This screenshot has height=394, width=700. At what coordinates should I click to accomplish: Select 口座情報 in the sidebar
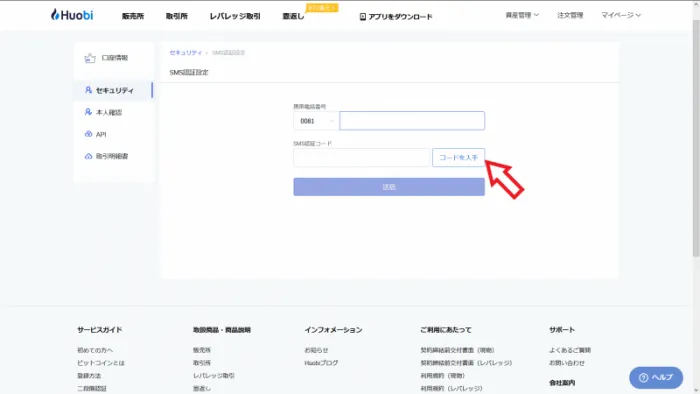click(x=115, y=58)
